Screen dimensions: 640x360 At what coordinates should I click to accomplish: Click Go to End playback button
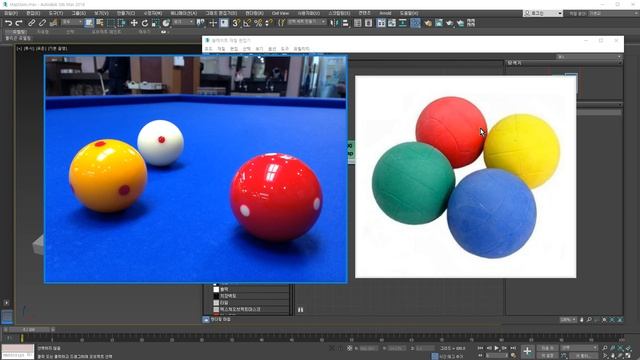click(513, 348)
